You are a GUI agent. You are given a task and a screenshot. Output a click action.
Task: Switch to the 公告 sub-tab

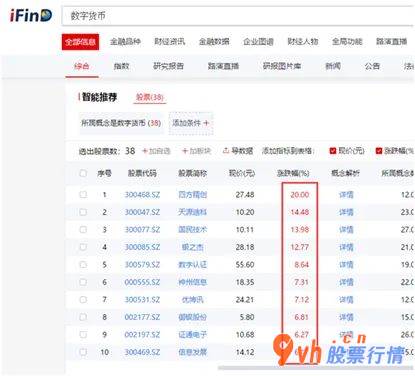(372, 66)
